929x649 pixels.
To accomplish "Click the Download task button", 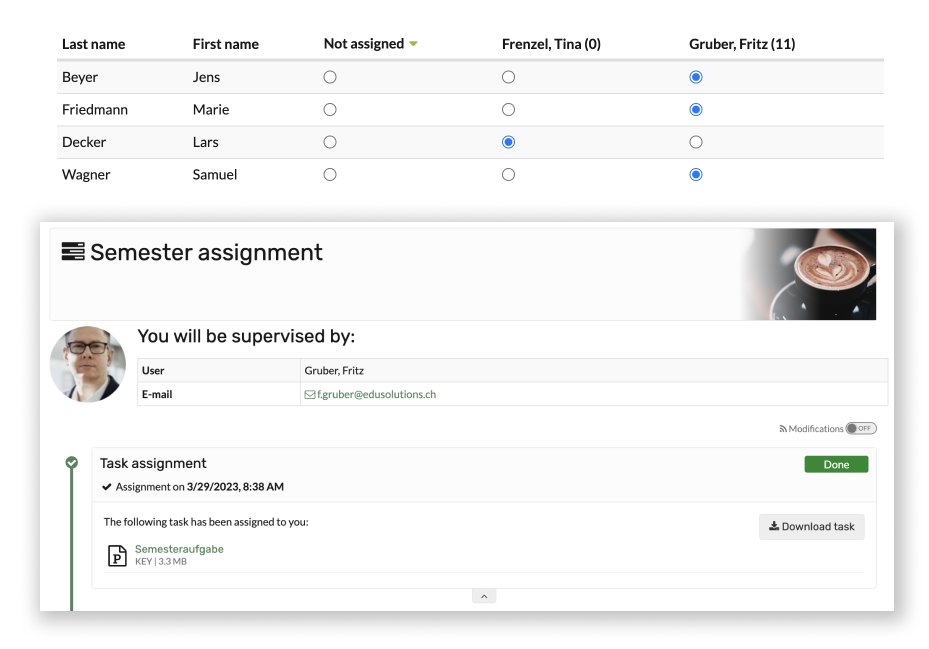I will [812, 526].
